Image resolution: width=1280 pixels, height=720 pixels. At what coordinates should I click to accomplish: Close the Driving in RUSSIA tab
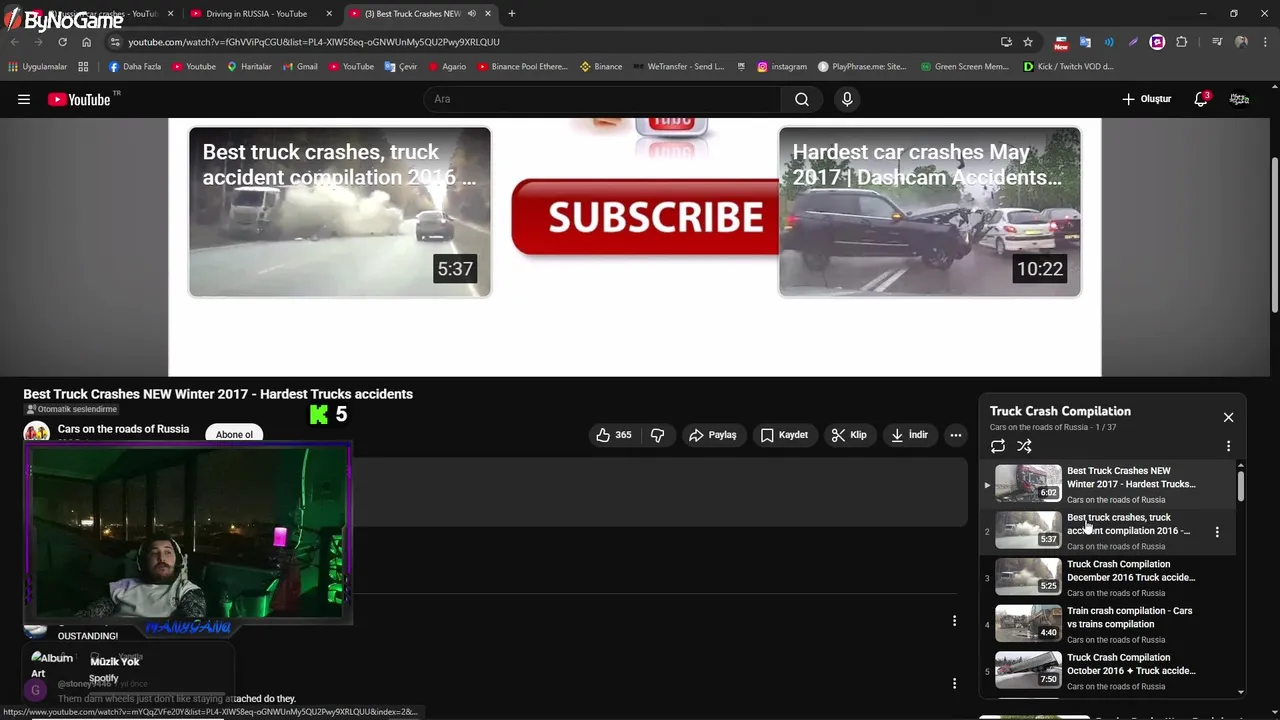point(329,14)
